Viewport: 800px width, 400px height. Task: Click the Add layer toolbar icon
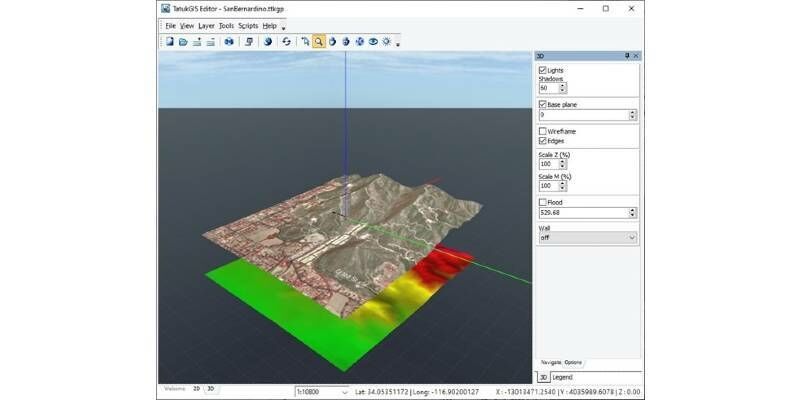tap(197, 42)
